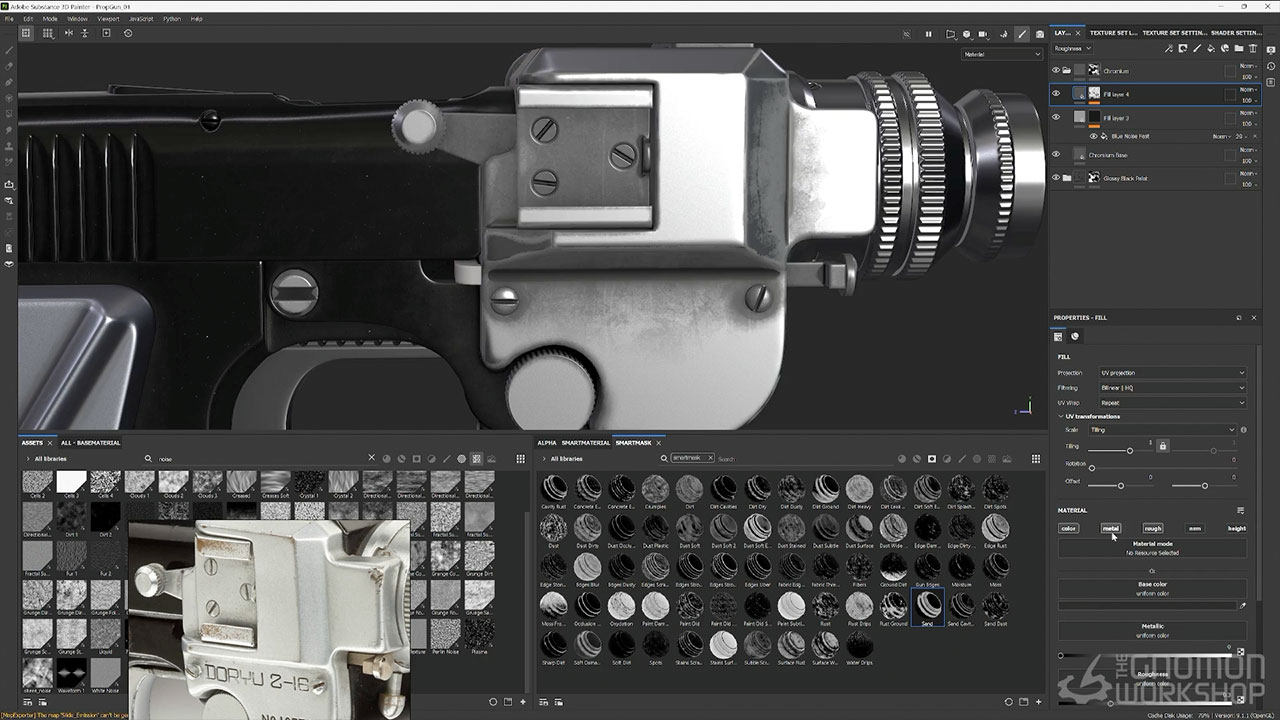Image resolution: width=1280 pixels, height=720 pixels.
Task: Open the Roughness channel dropdown in Layers
Action: (x=1071, y=48)
